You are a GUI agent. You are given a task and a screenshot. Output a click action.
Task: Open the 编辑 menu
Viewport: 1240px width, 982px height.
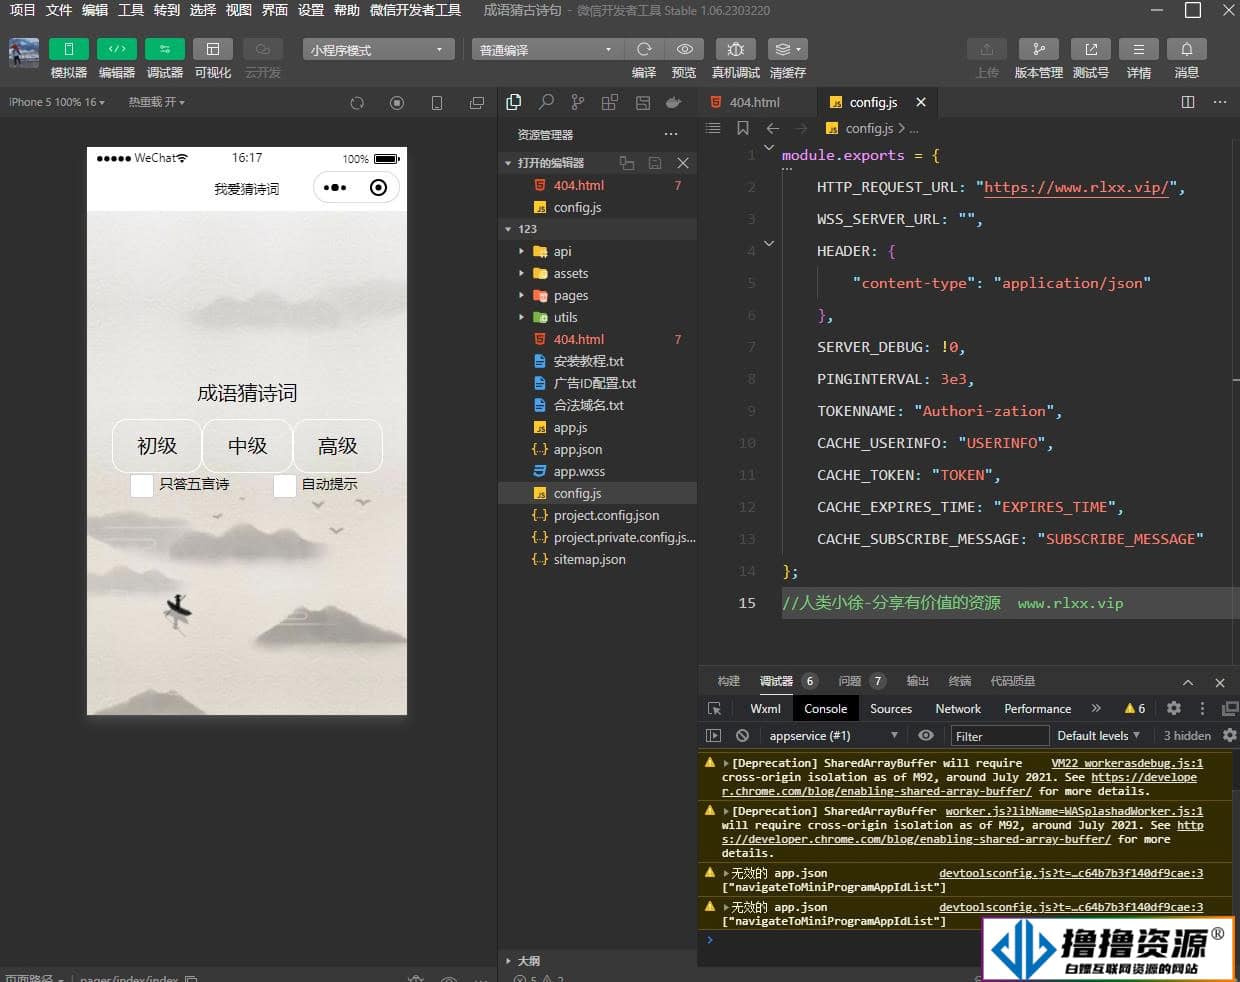pyautogui.click(x=95, y=10)
